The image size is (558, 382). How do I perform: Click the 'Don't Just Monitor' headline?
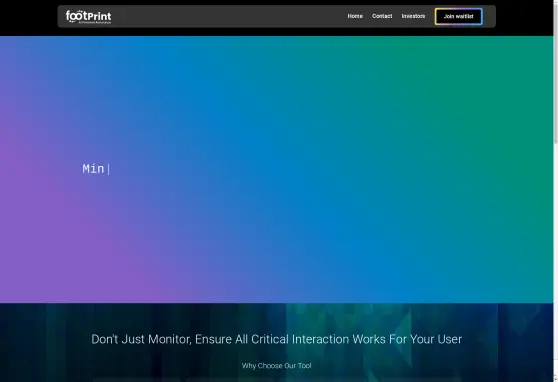click(x=277, y=339)
